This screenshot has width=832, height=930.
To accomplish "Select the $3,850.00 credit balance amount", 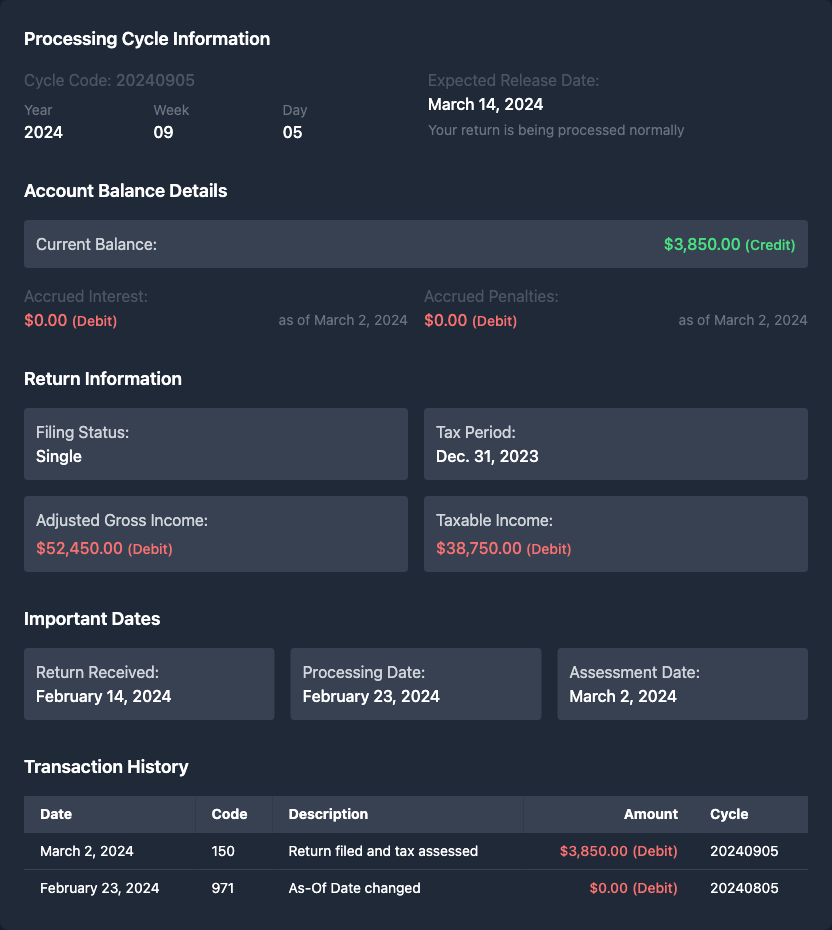I will pos(702,244).
